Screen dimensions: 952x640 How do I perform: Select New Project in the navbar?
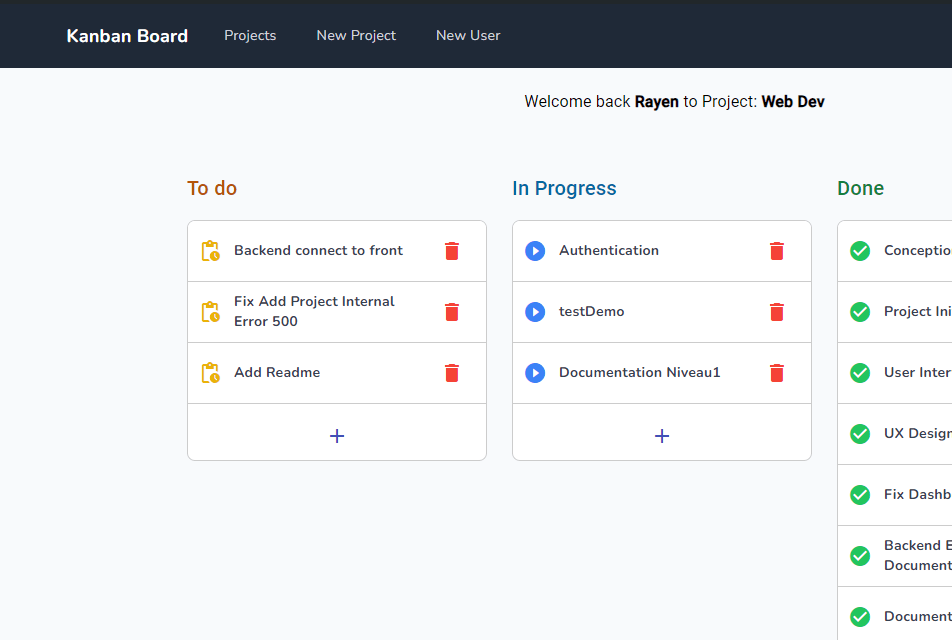[x=355, y=35]
